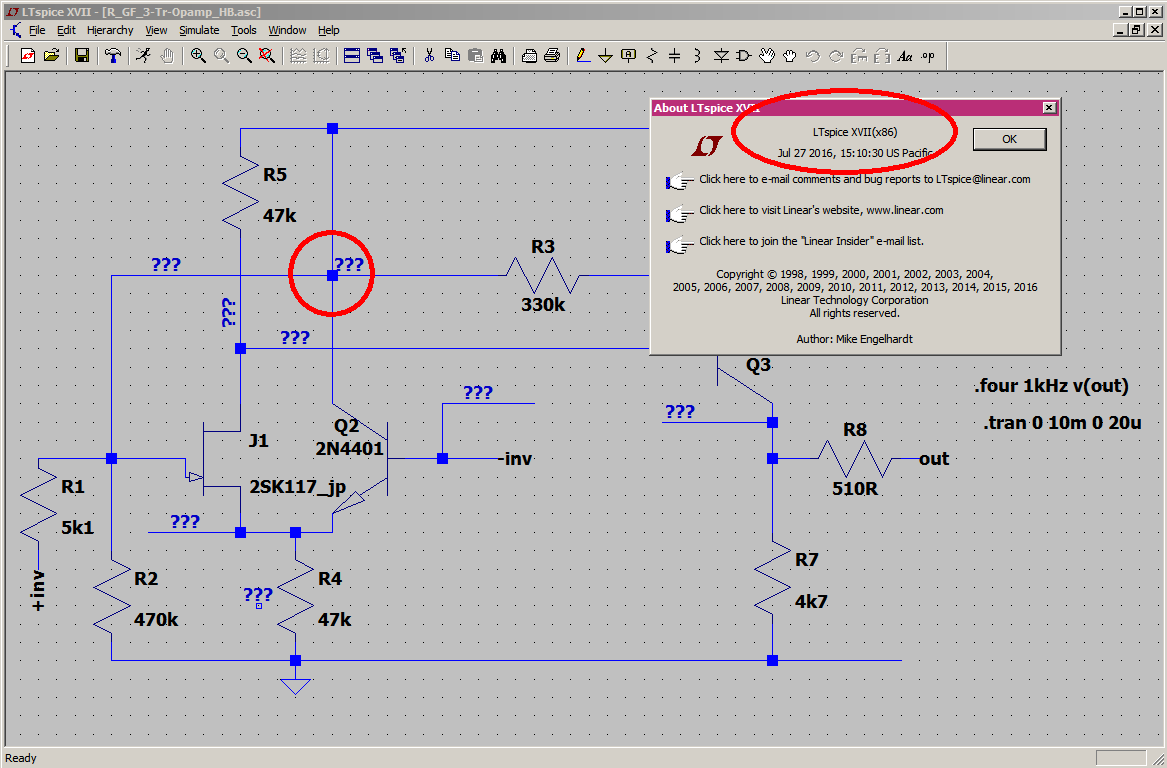The image size is (1167, 768).
Task: Open the Simulate menu
Action: coord(199,30)
